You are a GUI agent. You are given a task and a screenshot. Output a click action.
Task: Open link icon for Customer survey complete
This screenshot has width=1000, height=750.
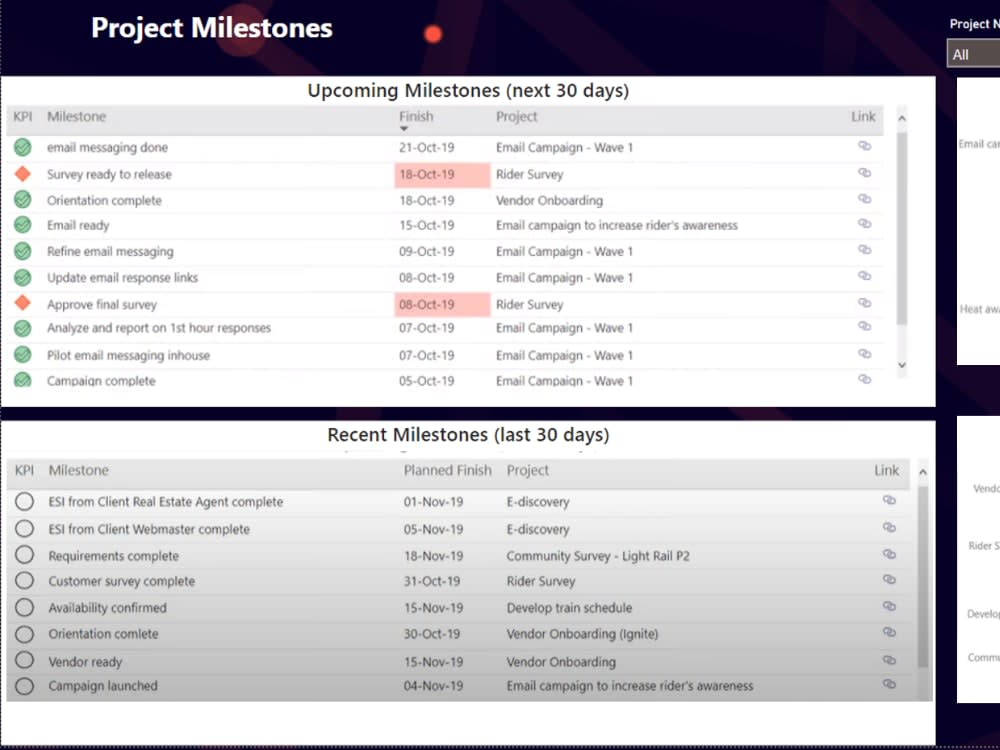pos(889,580)
